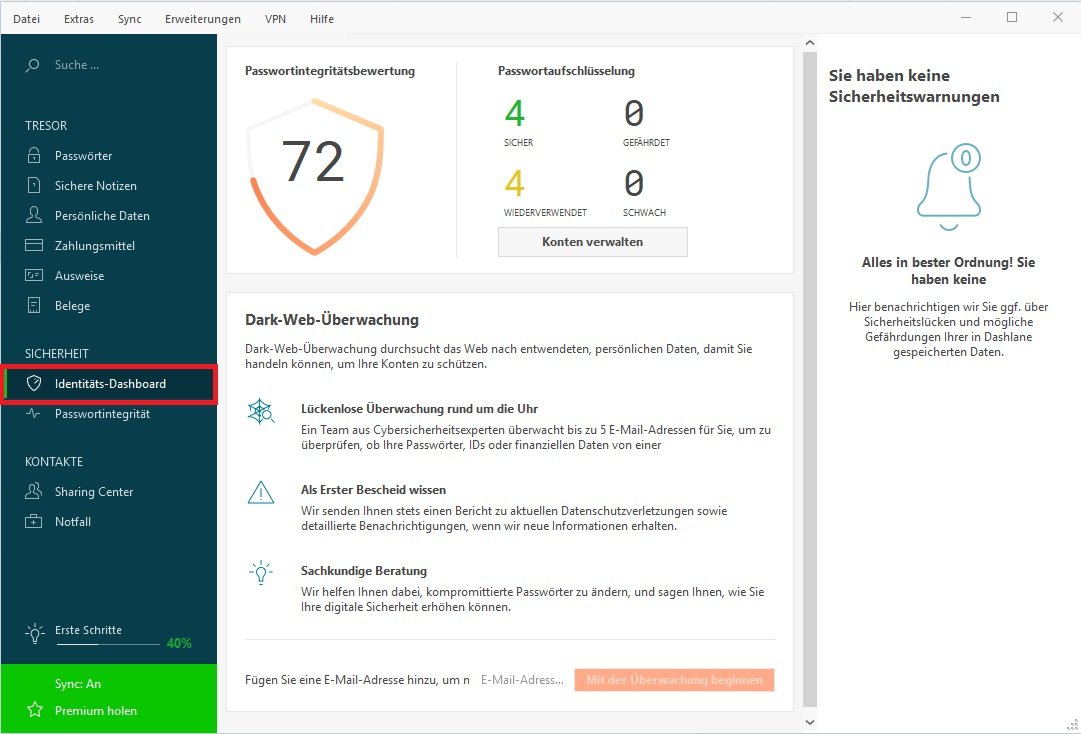Click the E-Mail-Adresse input field
This screenshot has height=734, width=1081.
pos(523,680)
